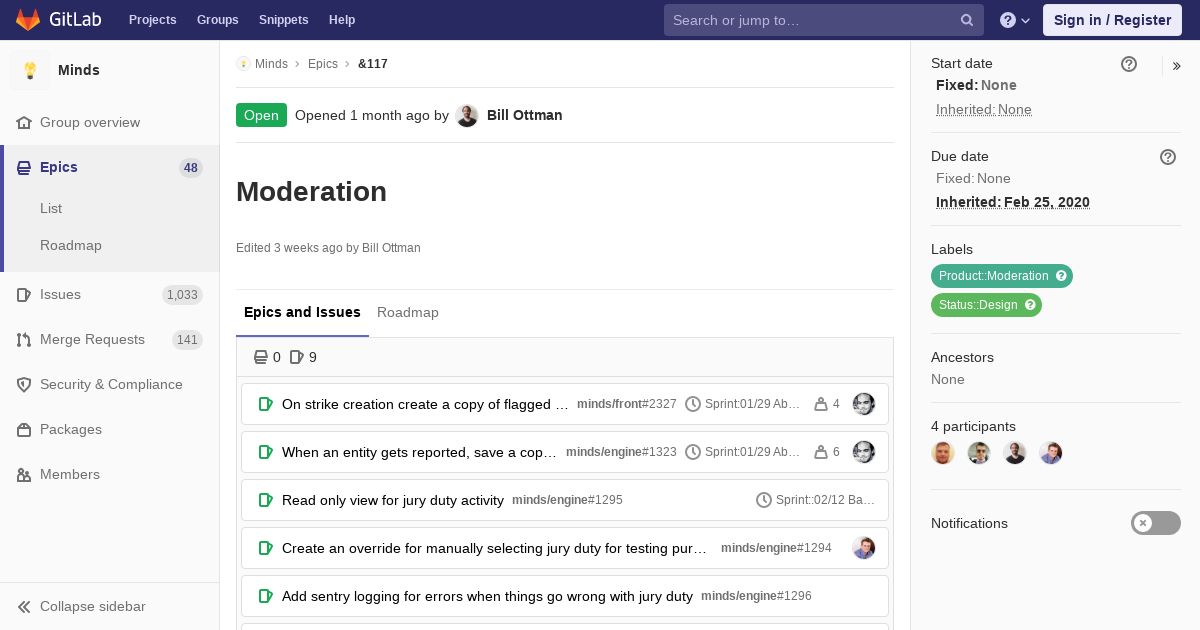Click the issue icon on minds/front#2327 row
1200x630 pixels.
point(266,404)
